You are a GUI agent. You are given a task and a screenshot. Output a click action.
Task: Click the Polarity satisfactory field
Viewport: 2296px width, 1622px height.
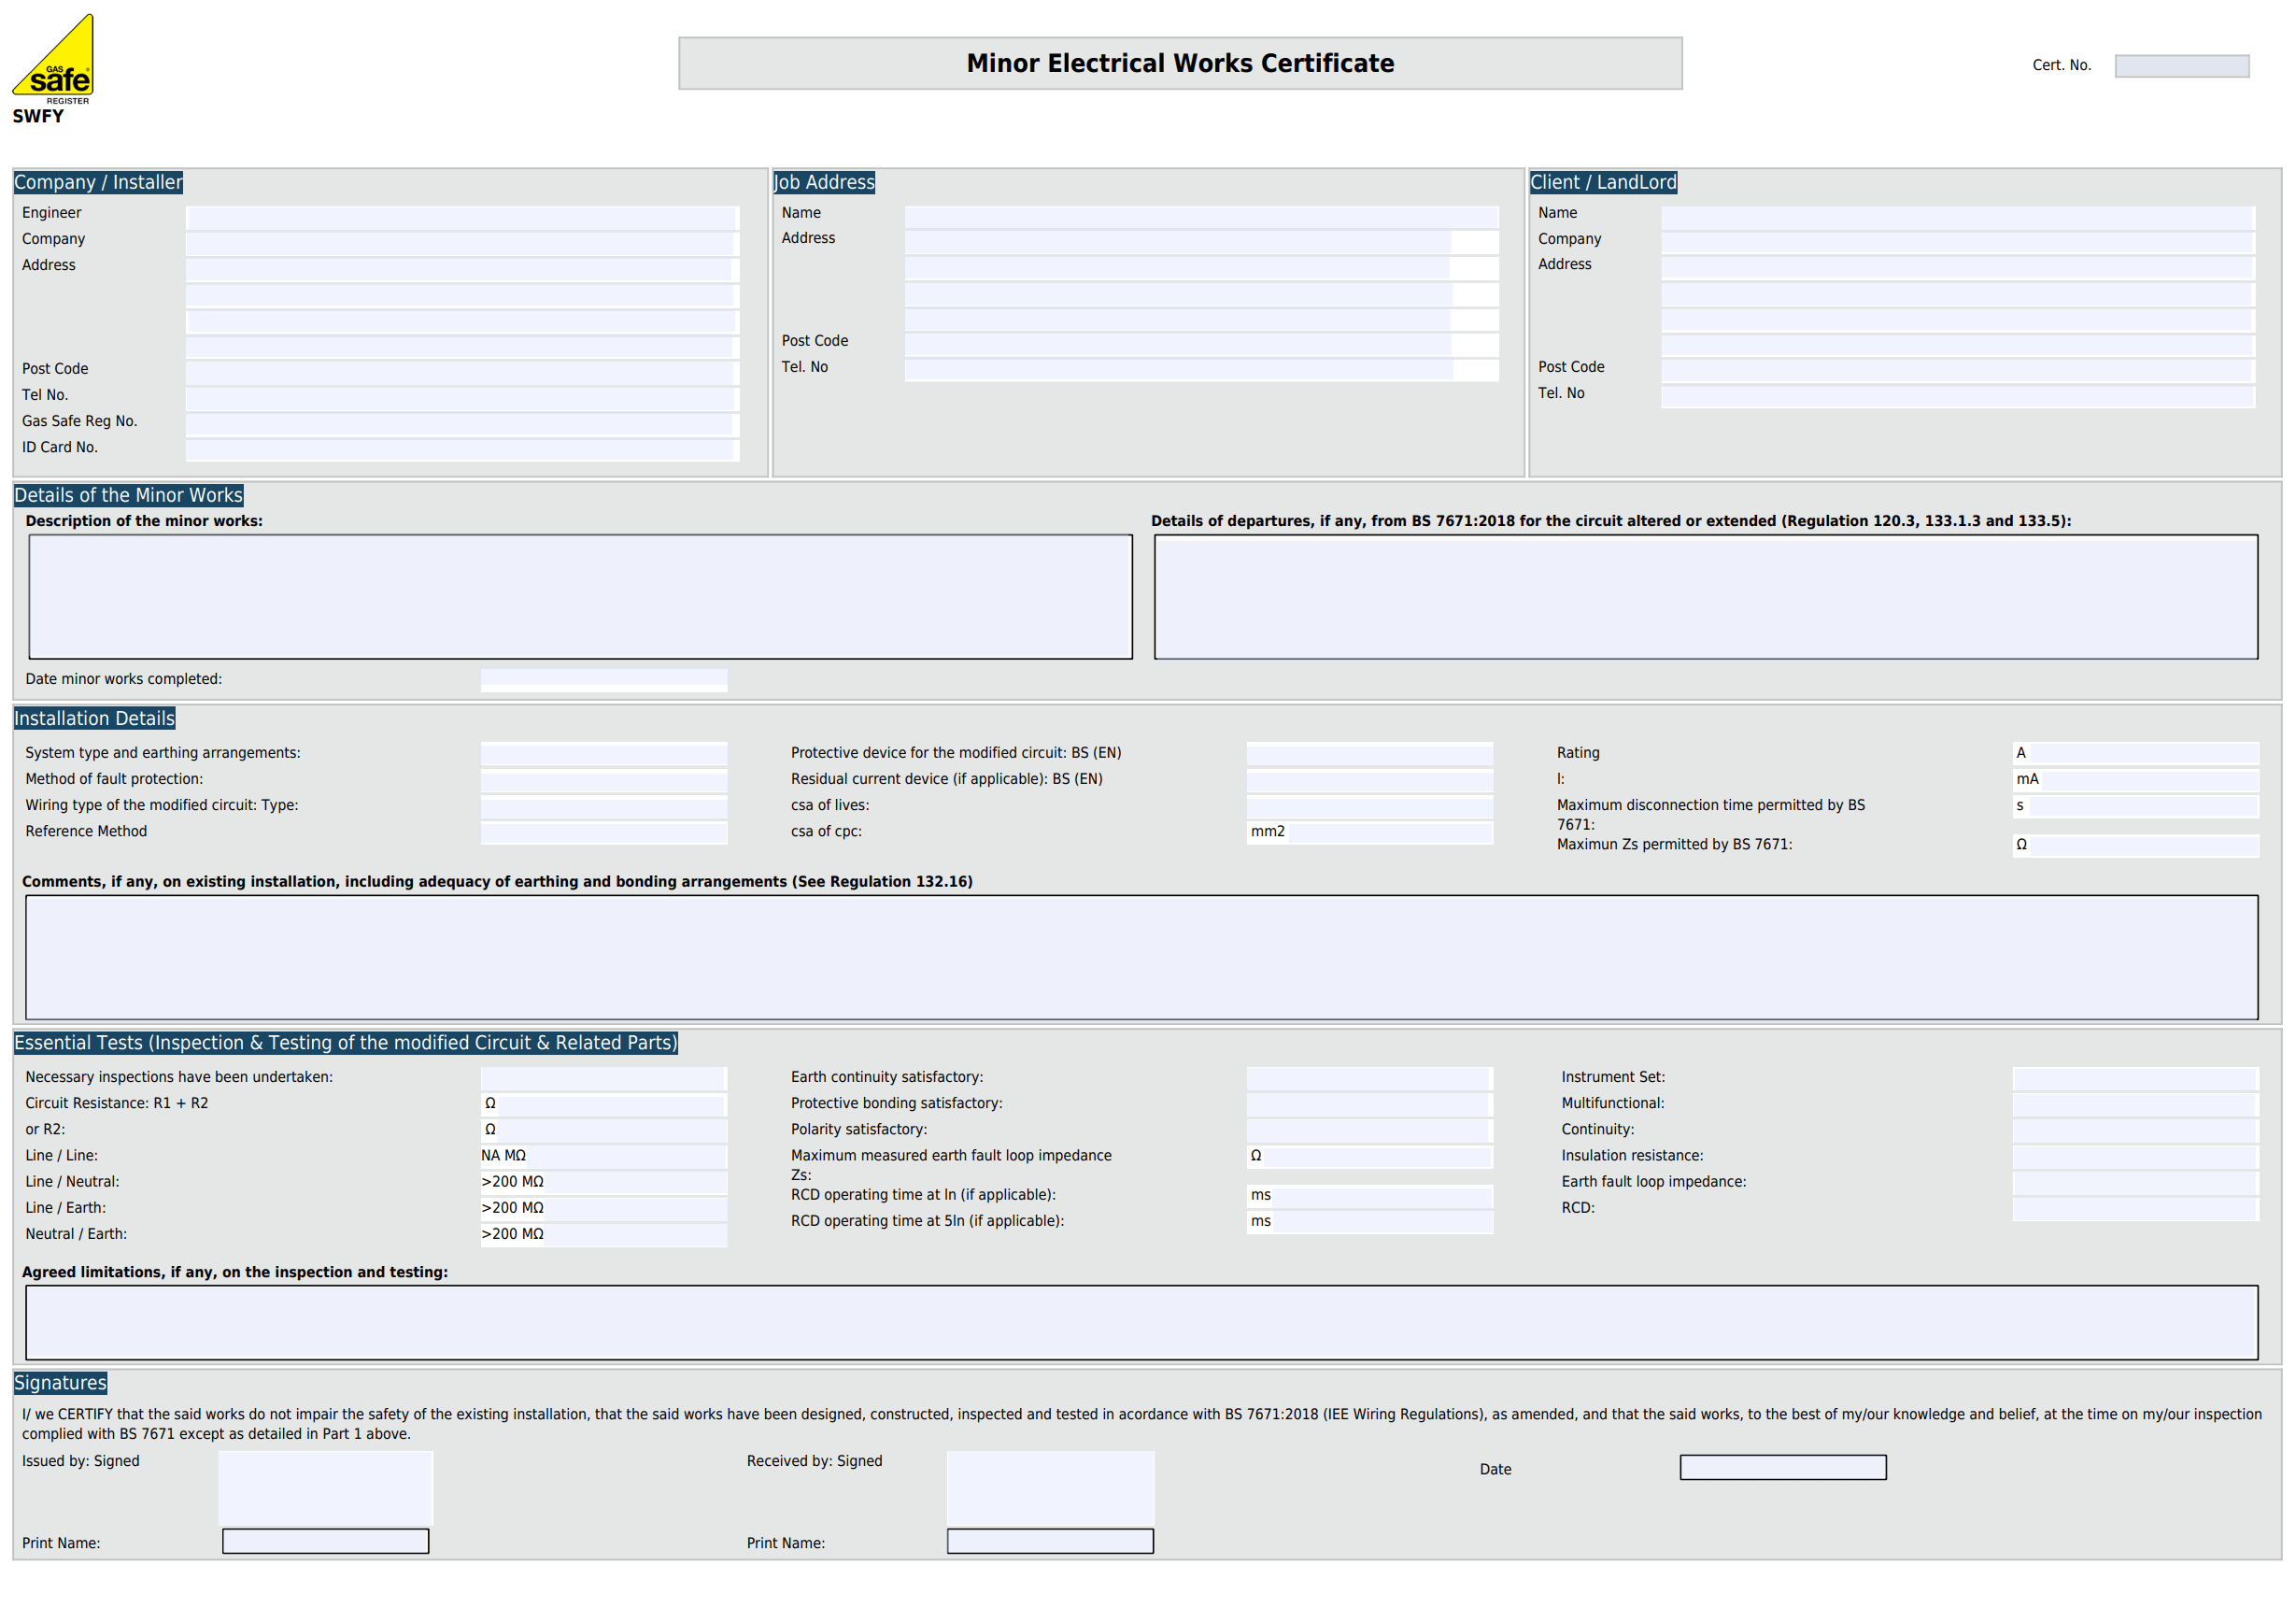[x=1369, y=1131]
